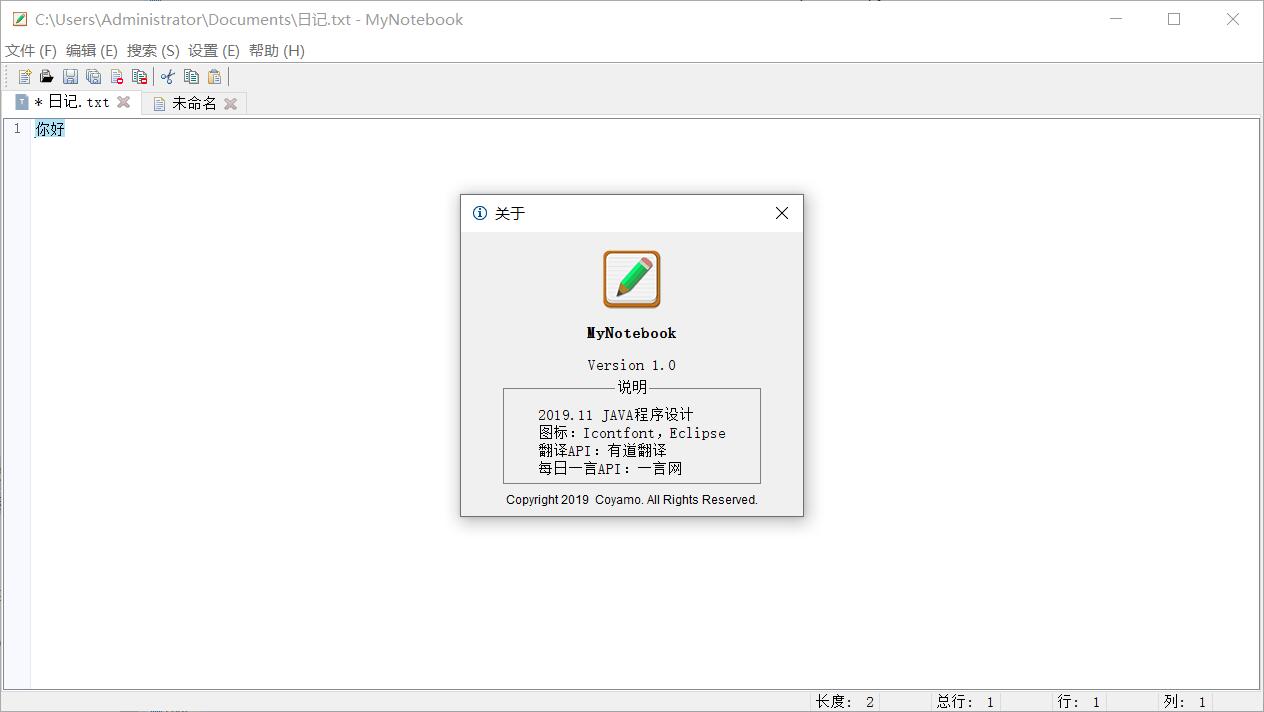Click the 总行: 1 status bar entry
1264x712 pixels.
[x=966, y=702]
